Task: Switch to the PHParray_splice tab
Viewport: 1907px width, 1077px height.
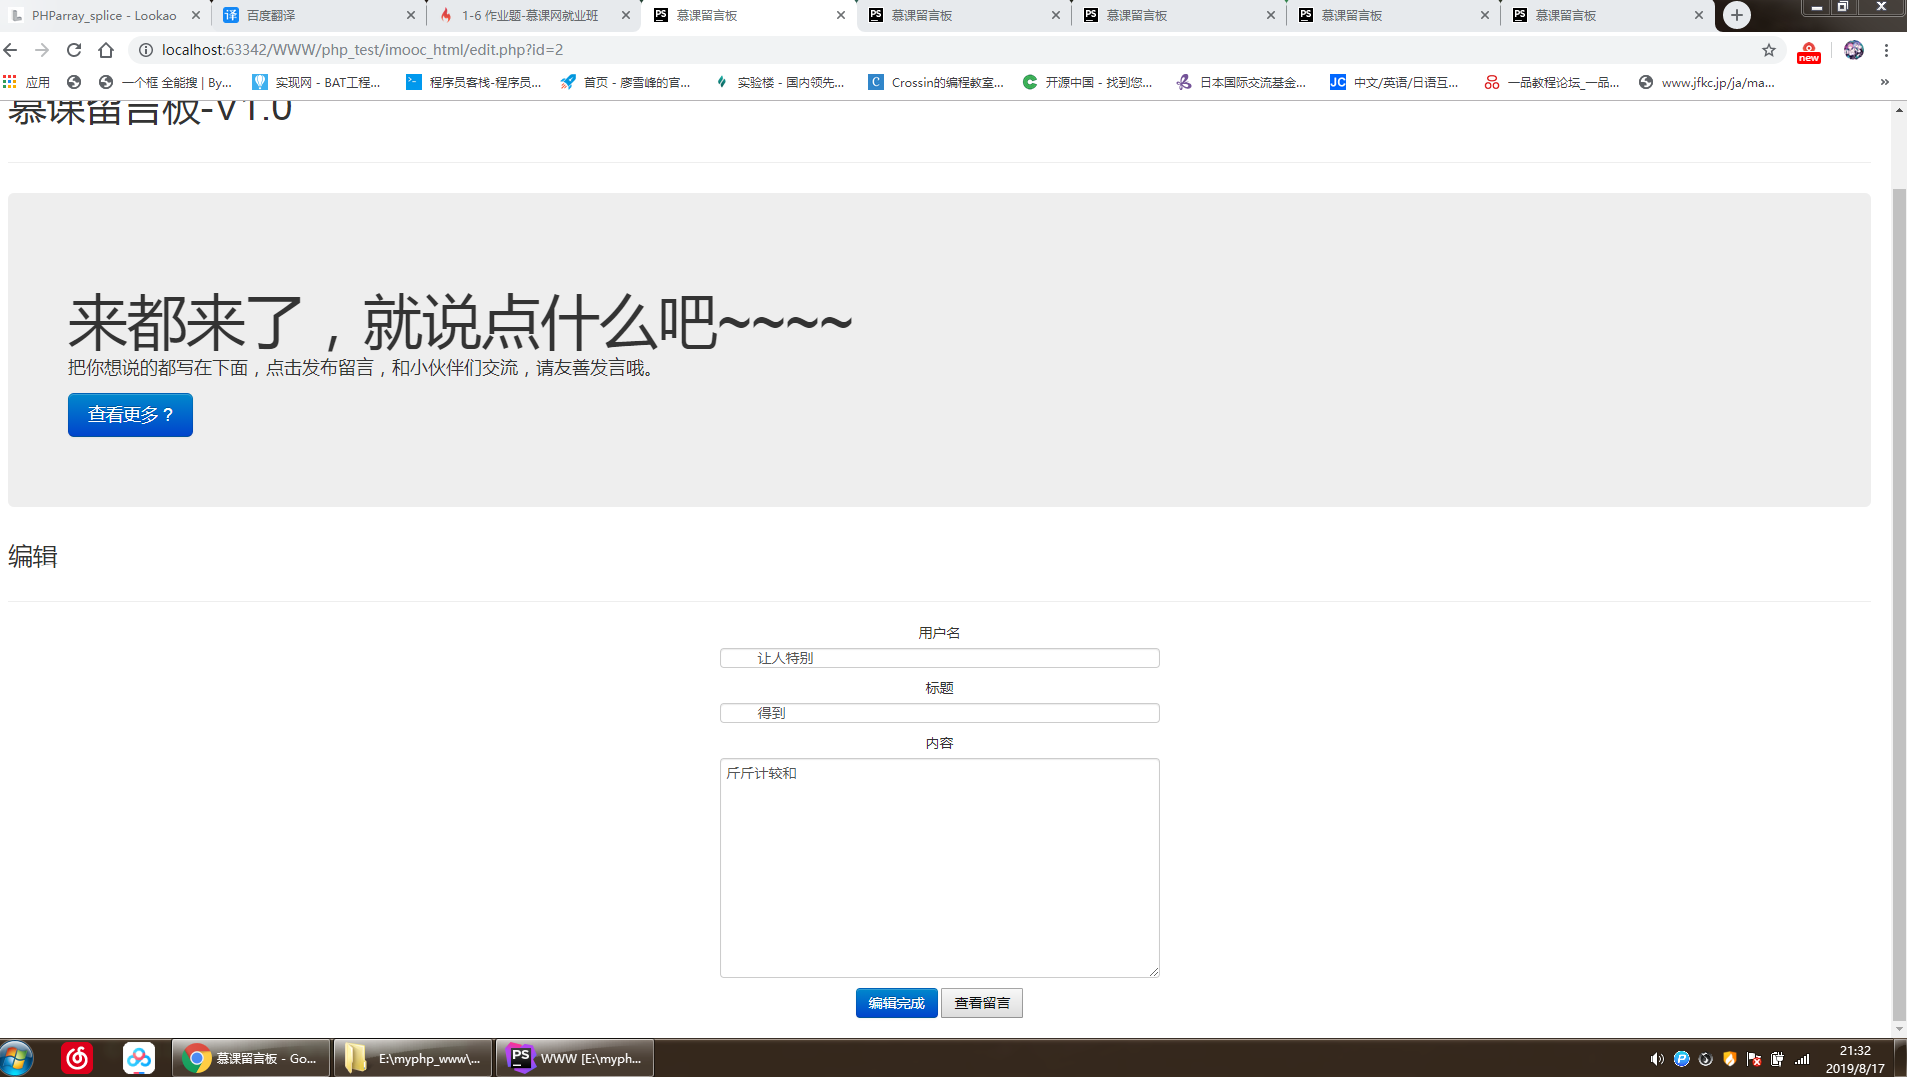Action: tap(100, 15)
